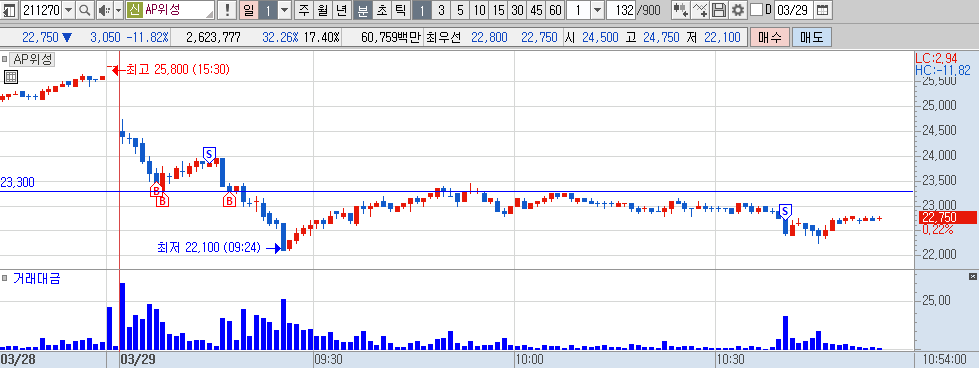This screenshot has width=979, height=368.
Task: Open the calendar date picker icon
Action: 824,10
